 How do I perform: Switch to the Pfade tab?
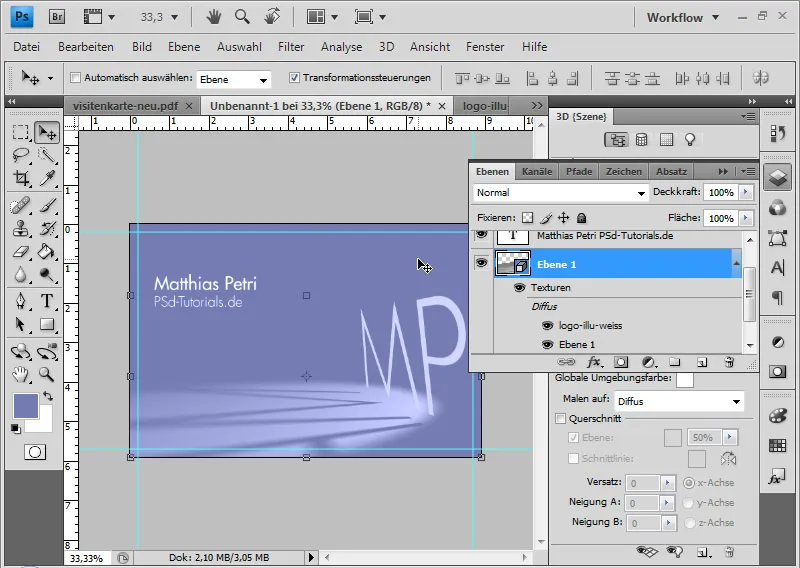579,171
